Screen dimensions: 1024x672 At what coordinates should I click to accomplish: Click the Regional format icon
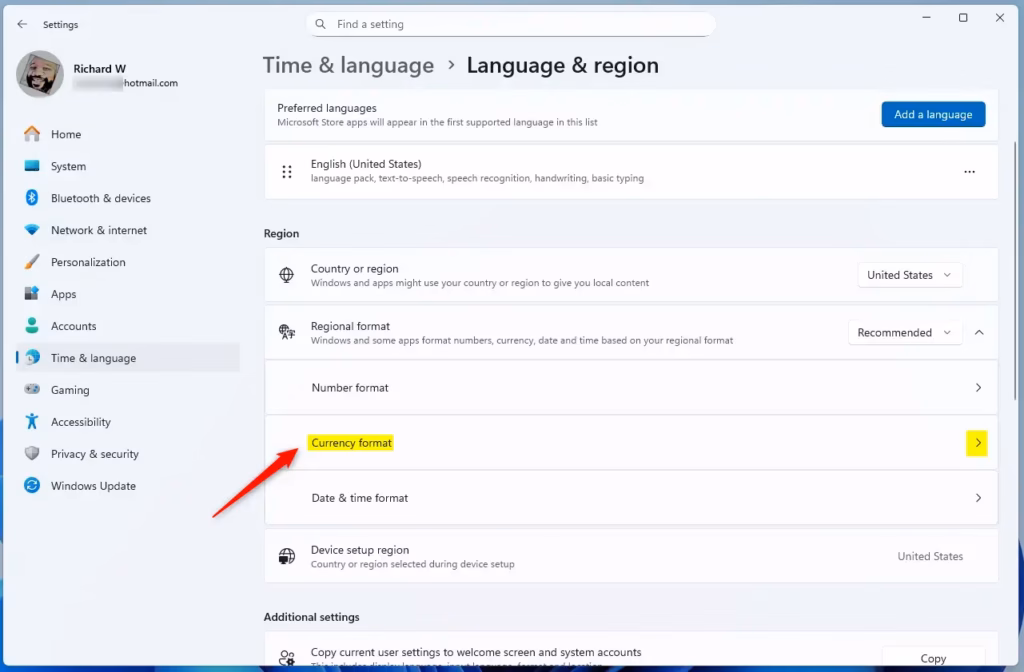pyautogui.click(x=287, y=332)
